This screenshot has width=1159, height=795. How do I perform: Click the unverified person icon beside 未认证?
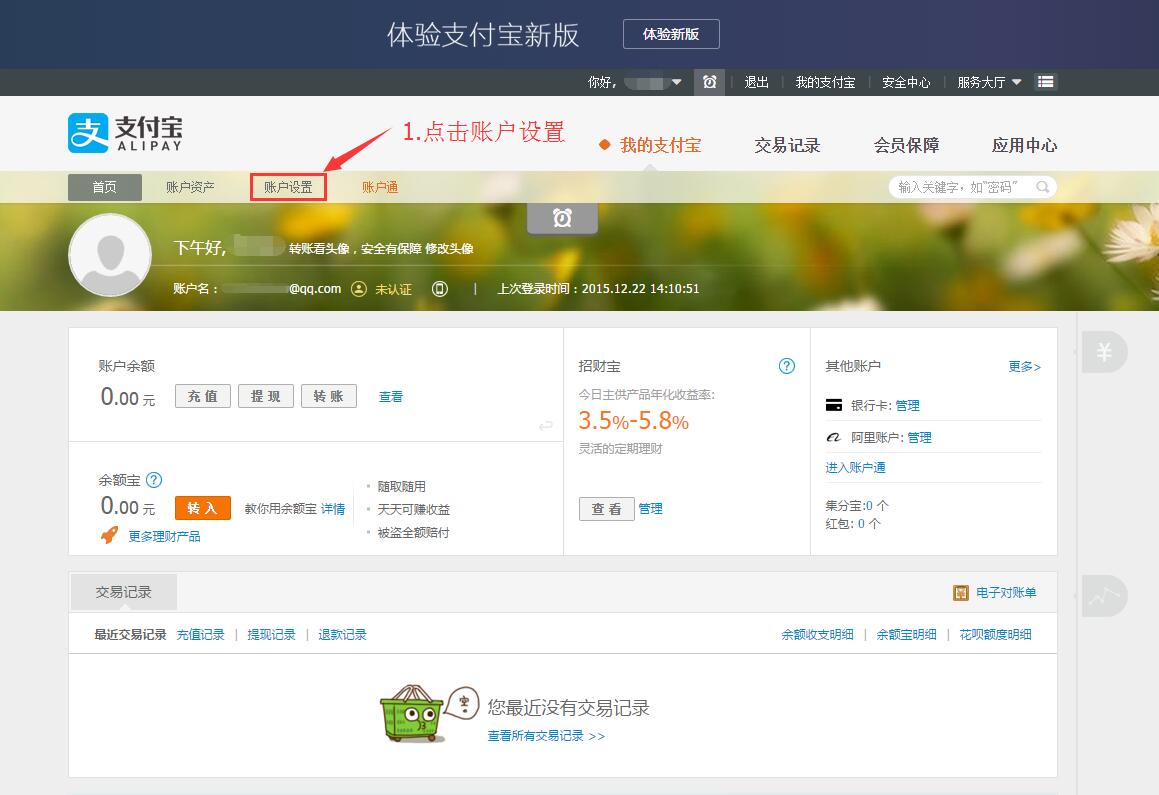pos(358,289)
